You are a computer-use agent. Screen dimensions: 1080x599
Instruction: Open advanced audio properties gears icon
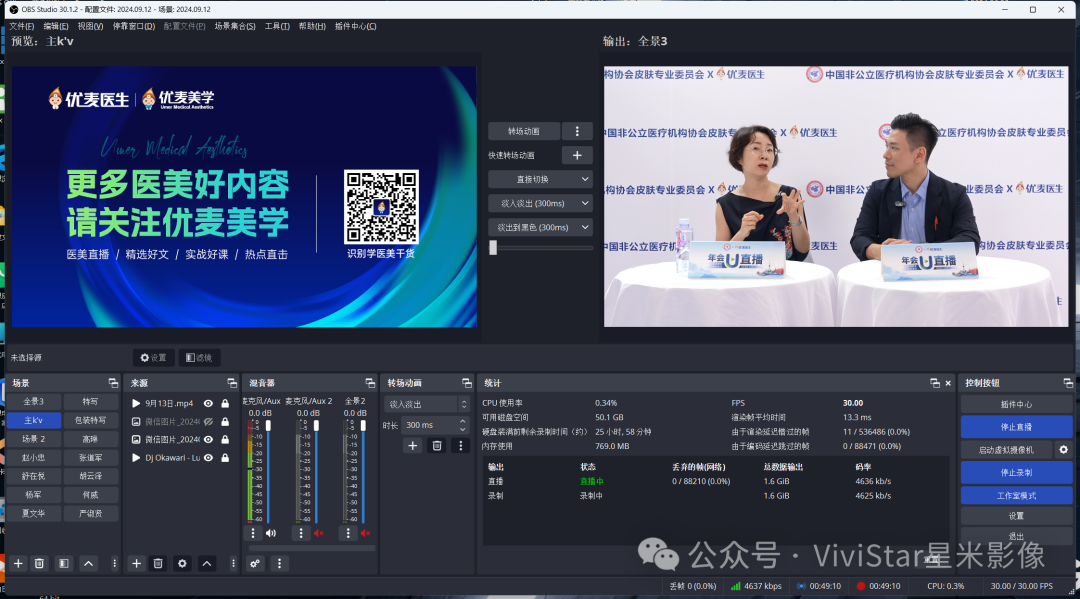tap(255, 563)
